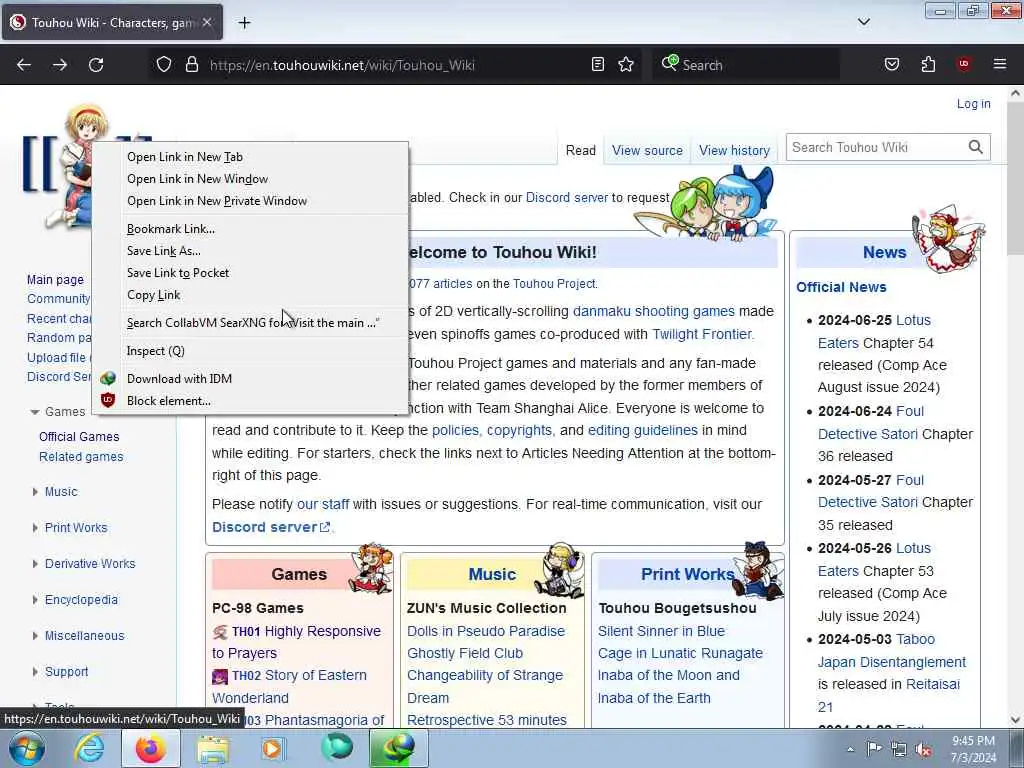1024x768 pixels.
Task: Show hidden tray icons arrow
Action: [850, 749]
